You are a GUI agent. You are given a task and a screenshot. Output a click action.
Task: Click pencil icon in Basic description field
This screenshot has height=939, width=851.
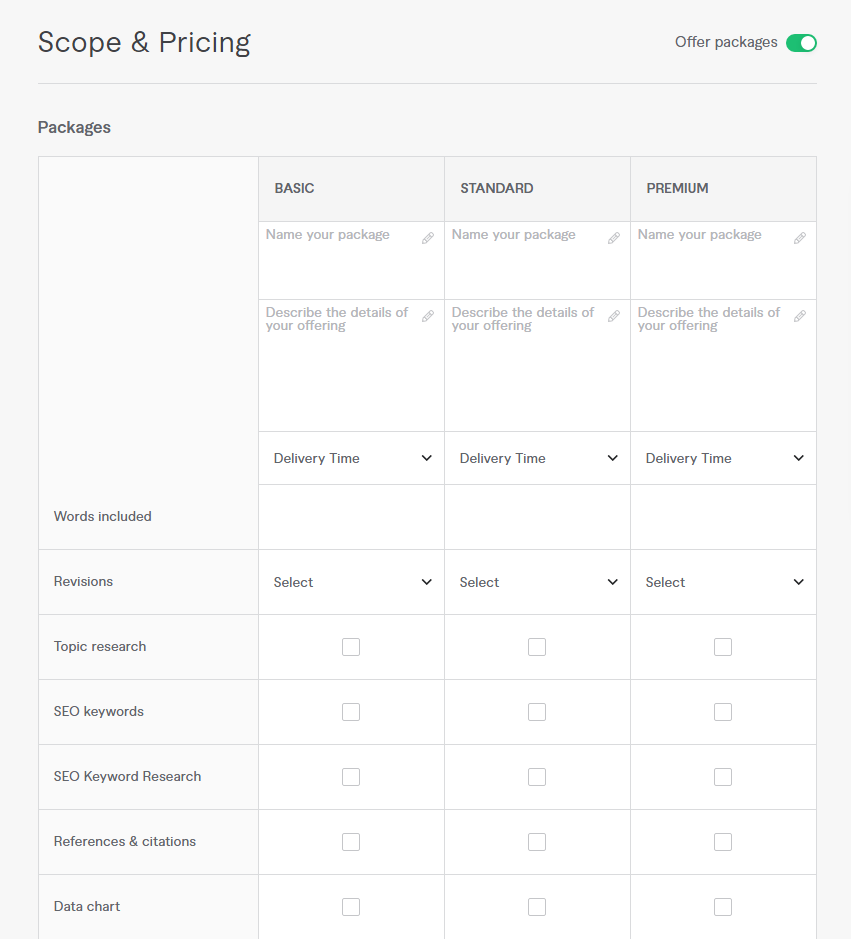(428, 316)
